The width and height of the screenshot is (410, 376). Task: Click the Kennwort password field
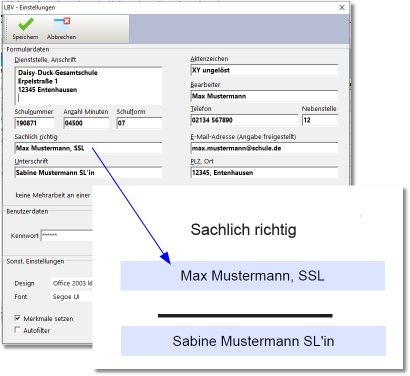66,235
